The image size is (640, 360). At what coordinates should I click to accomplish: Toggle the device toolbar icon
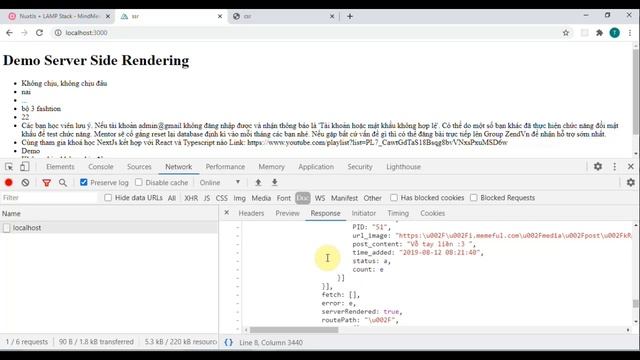[24, 167]
